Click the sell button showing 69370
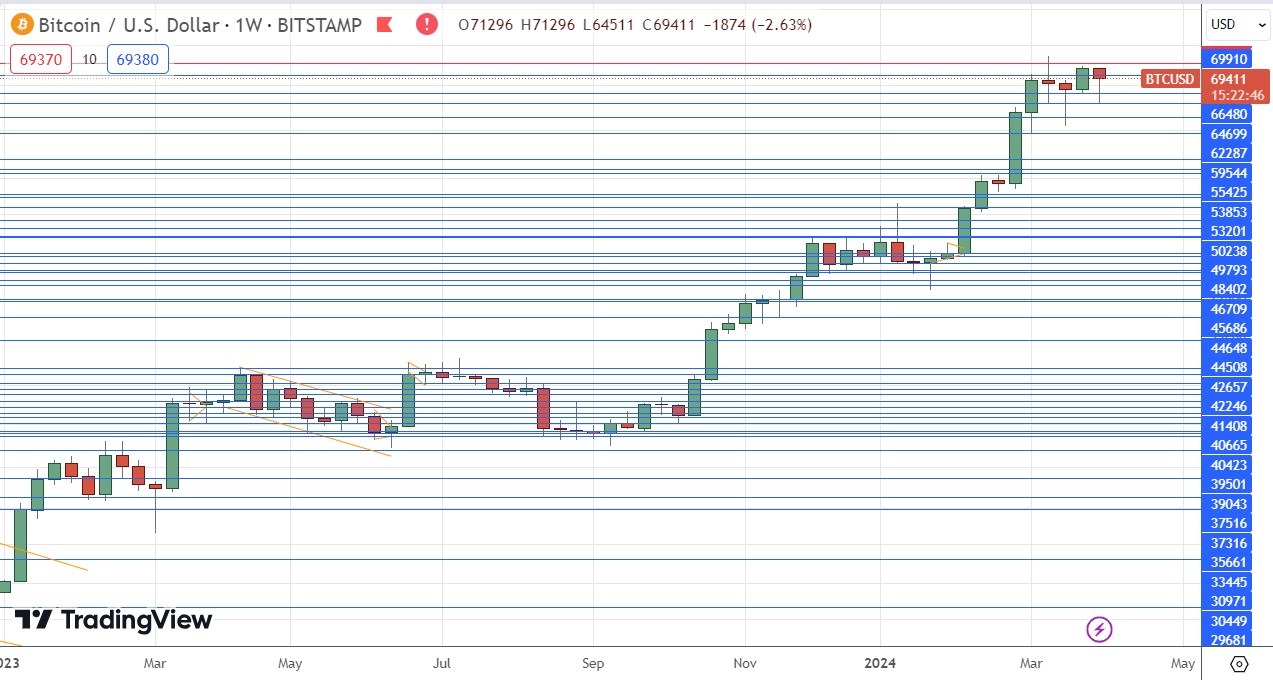This screenshot has height=680, width=1273. (x=40, y=59)
